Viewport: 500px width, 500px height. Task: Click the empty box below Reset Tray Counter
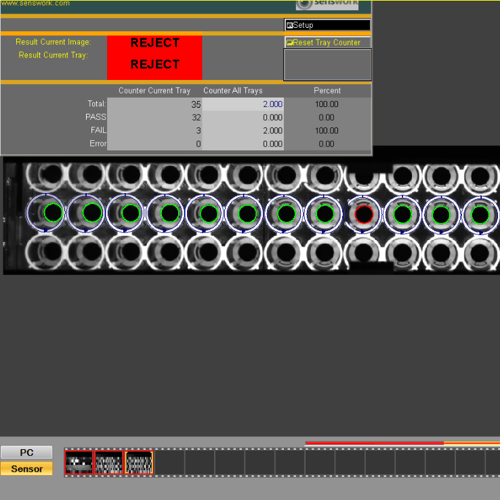click(328, 65)
